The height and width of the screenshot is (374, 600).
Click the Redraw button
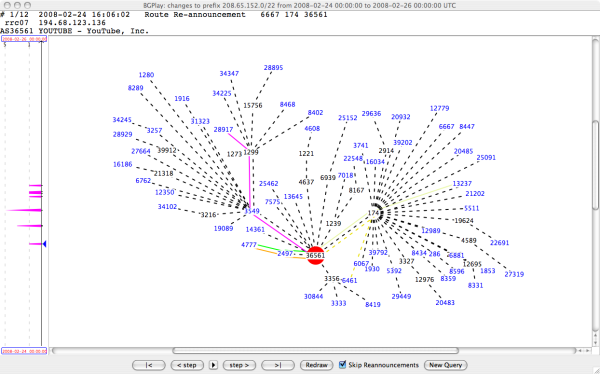pyautogui.click(x=316, y=365)
